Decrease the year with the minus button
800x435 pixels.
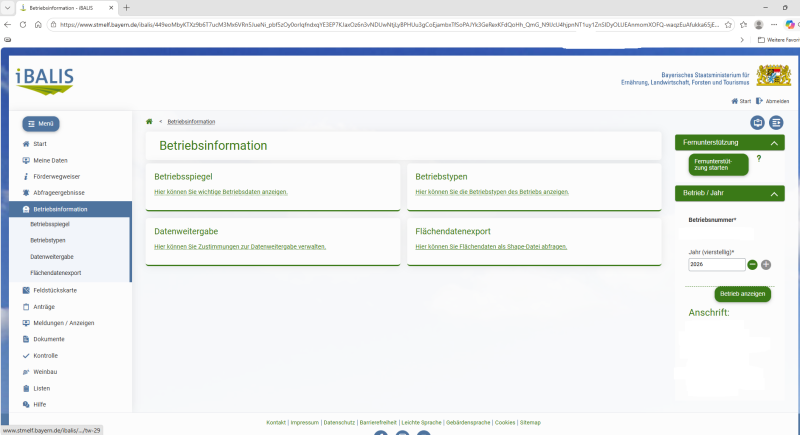[752, 265]
